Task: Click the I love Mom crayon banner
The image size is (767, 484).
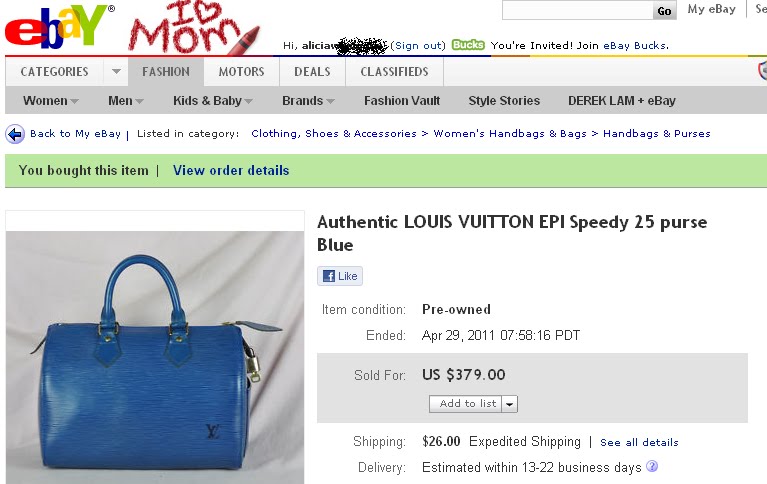Action: tap(193, 27)
